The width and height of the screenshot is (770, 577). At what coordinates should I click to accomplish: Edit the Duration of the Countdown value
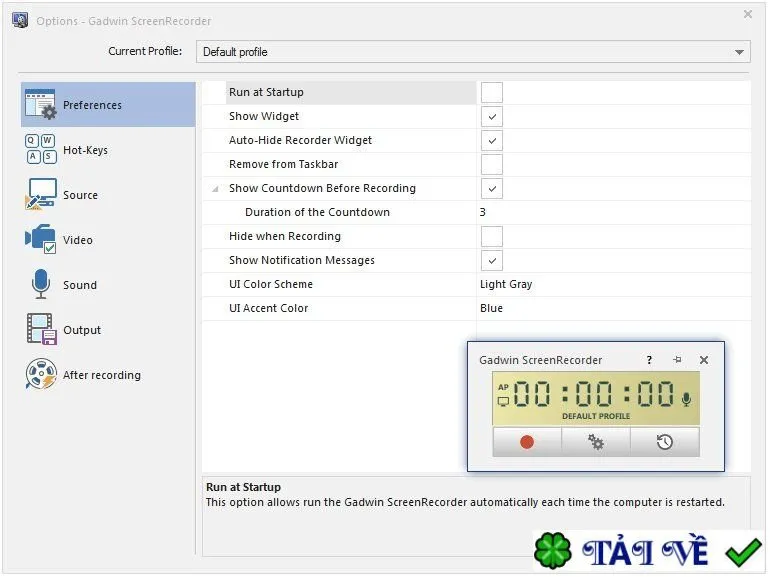613,212
